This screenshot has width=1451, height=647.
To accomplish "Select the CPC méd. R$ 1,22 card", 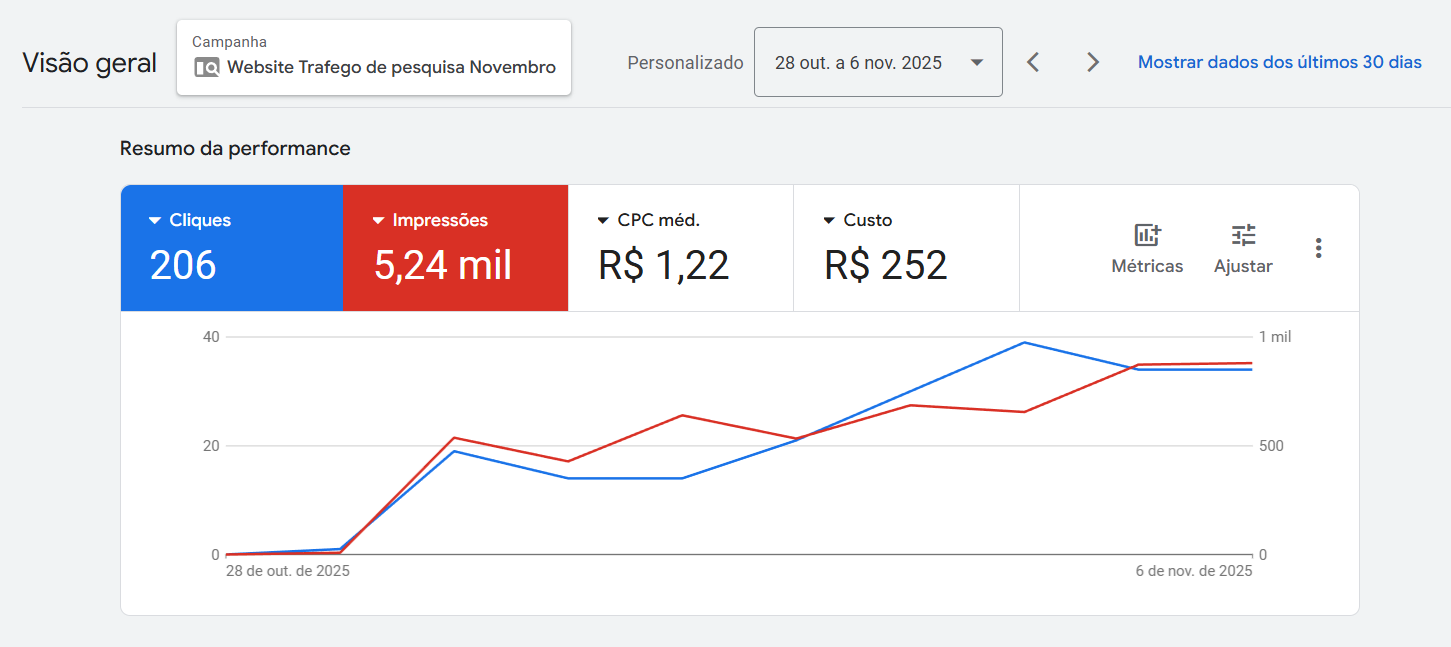I will tap(680, 248).
